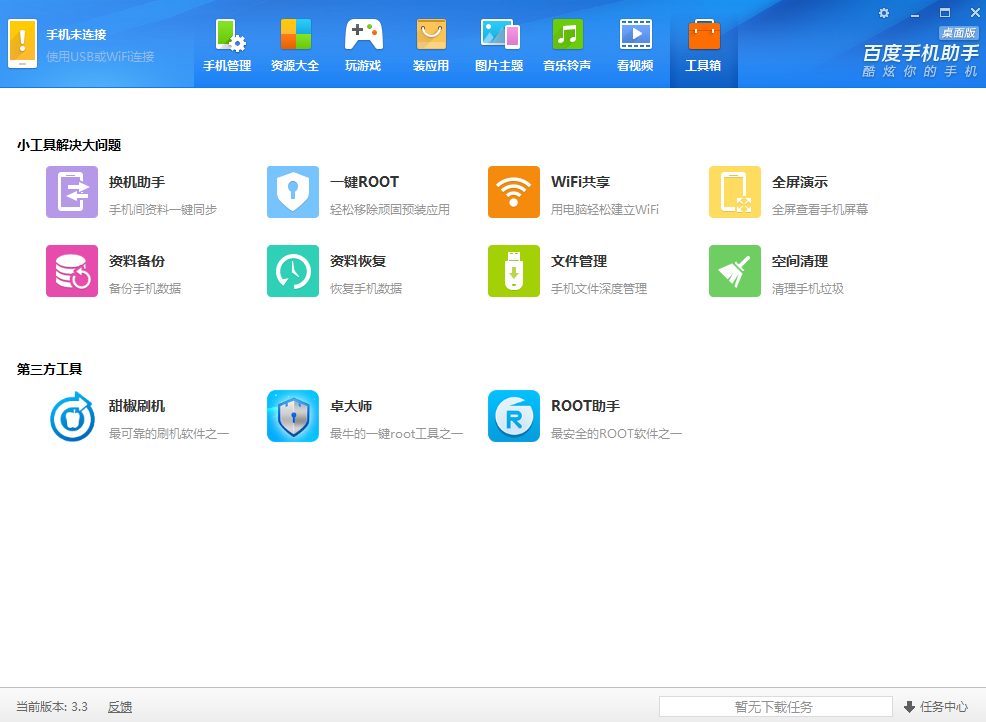Switch to the 图片主题 themes tab
The width and height of the screenshot is (986, 722).
click(x=499, y=44)
